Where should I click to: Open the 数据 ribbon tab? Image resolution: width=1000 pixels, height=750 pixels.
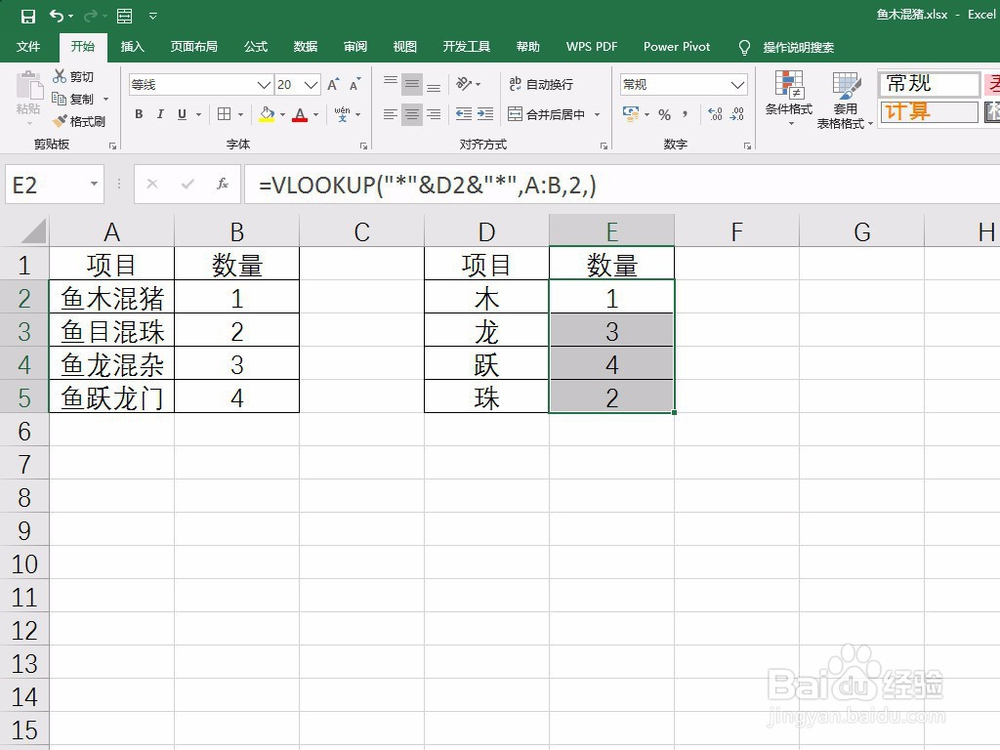(x=305, y=46)
